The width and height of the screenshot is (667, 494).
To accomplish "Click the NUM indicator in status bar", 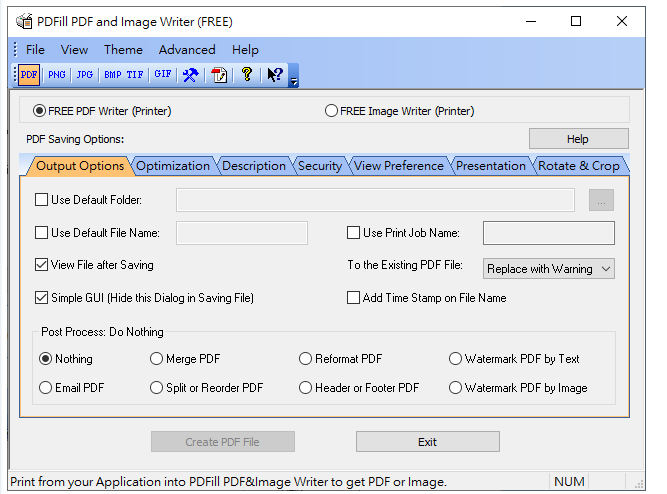I will point(569,482).
